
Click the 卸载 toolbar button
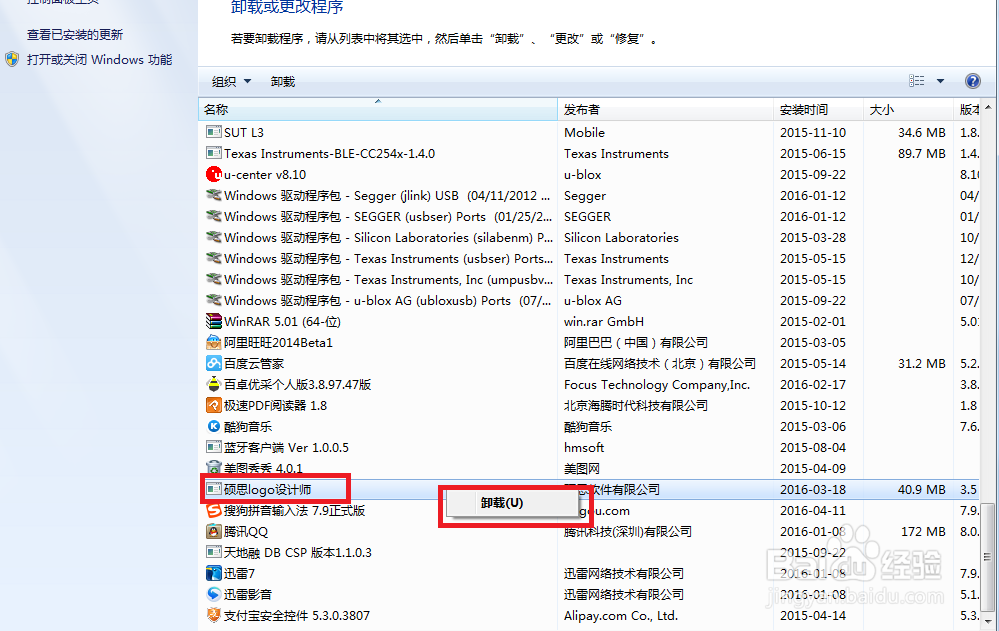pos(282,82)
